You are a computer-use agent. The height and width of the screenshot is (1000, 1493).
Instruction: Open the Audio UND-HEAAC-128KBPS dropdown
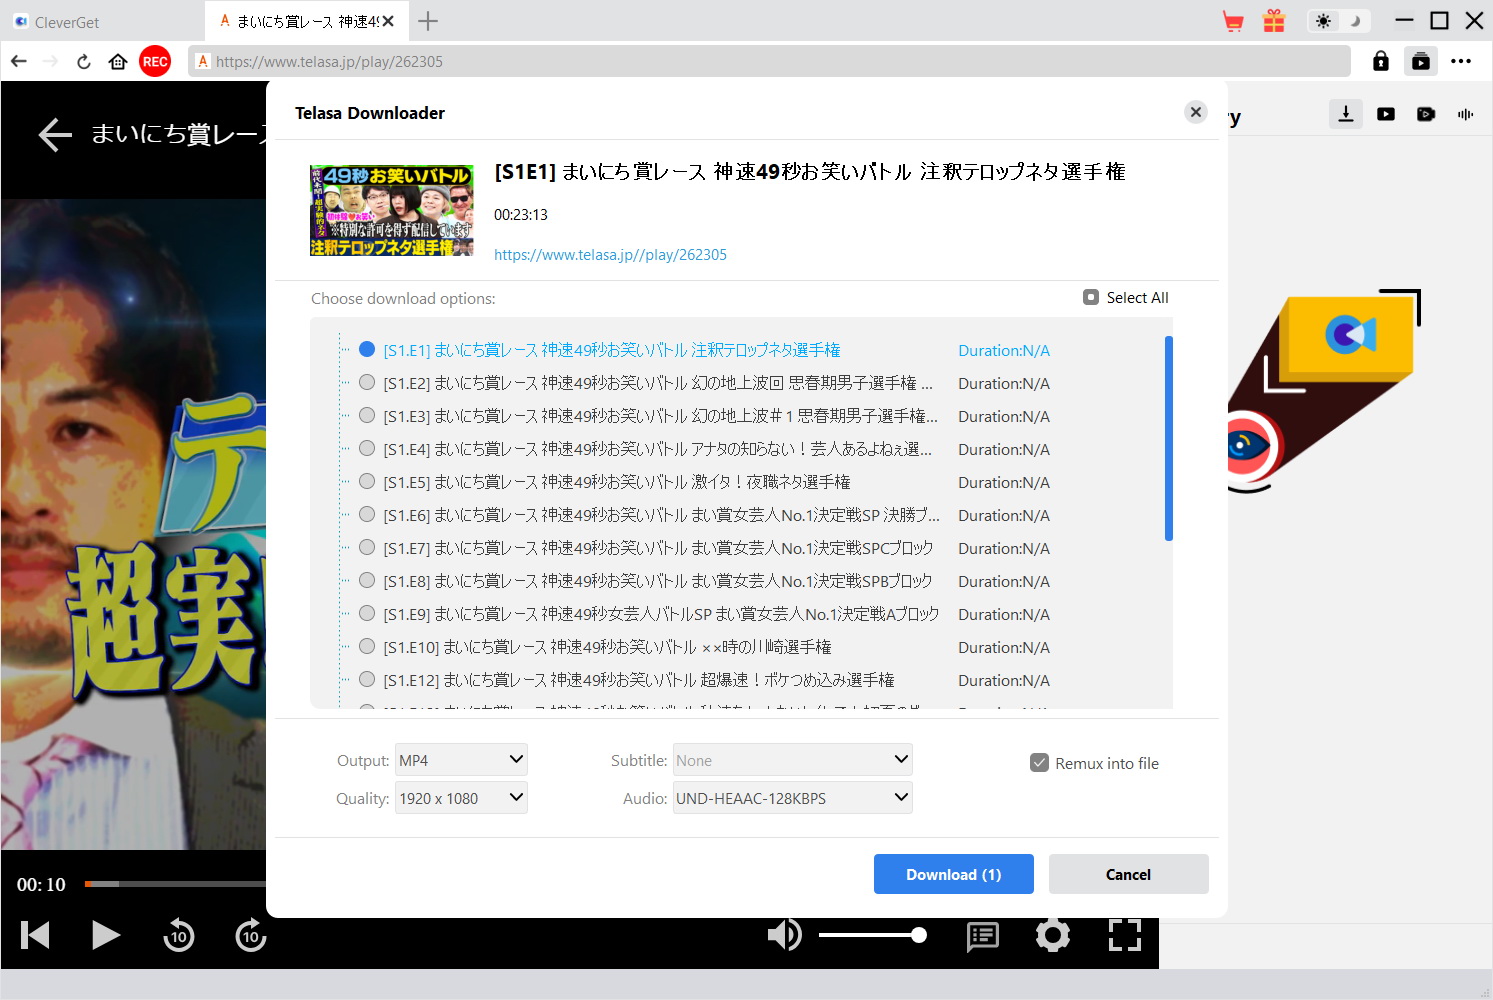click(792, 798)
